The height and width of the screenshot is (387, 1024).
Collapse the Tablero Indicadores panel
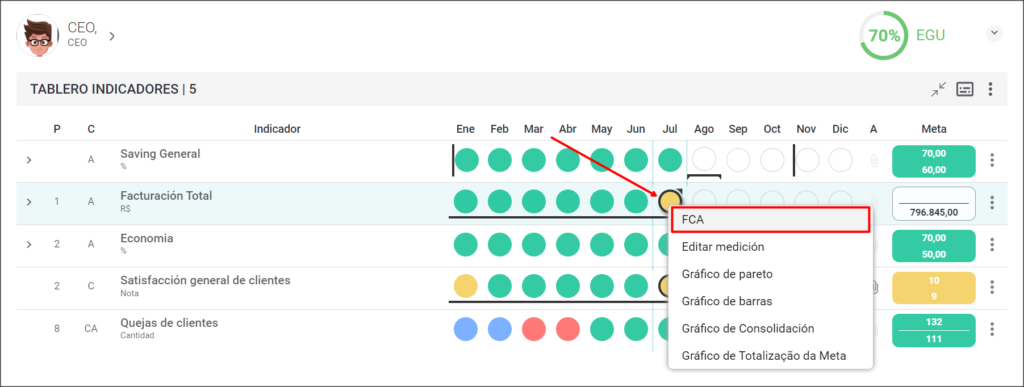coord(939,89)
